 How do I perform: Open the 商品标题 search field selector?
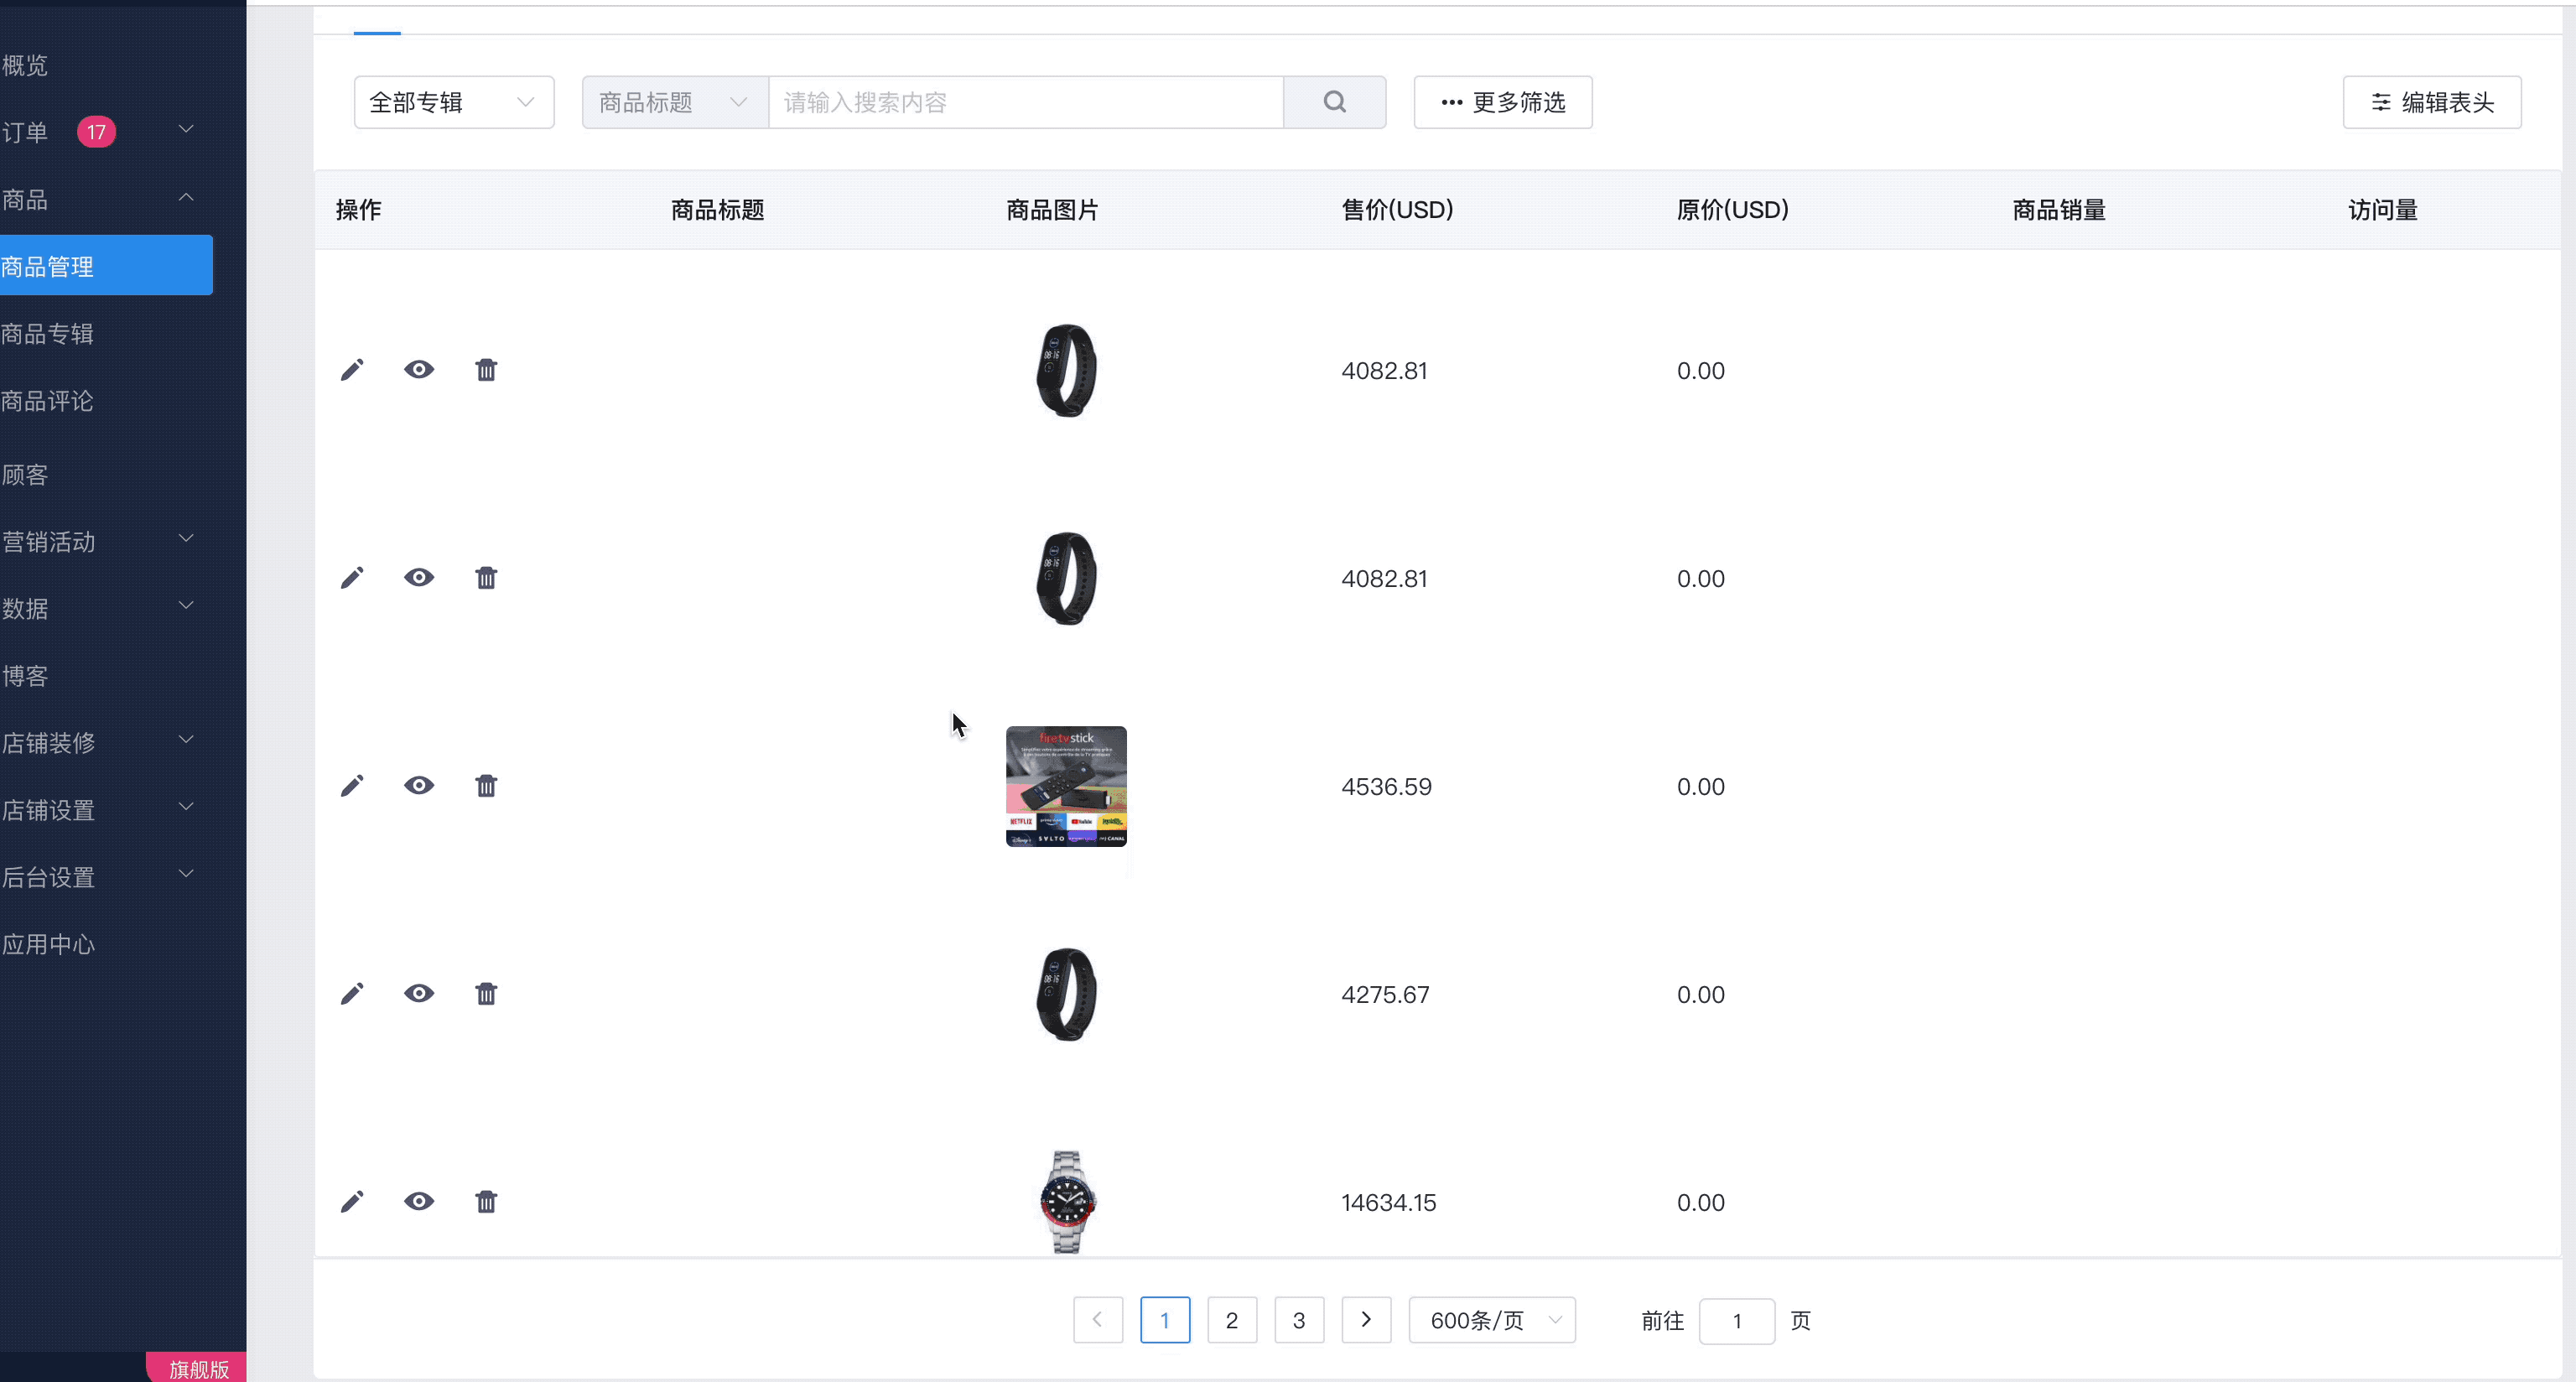pyautogui.click(x=674, y=102)
